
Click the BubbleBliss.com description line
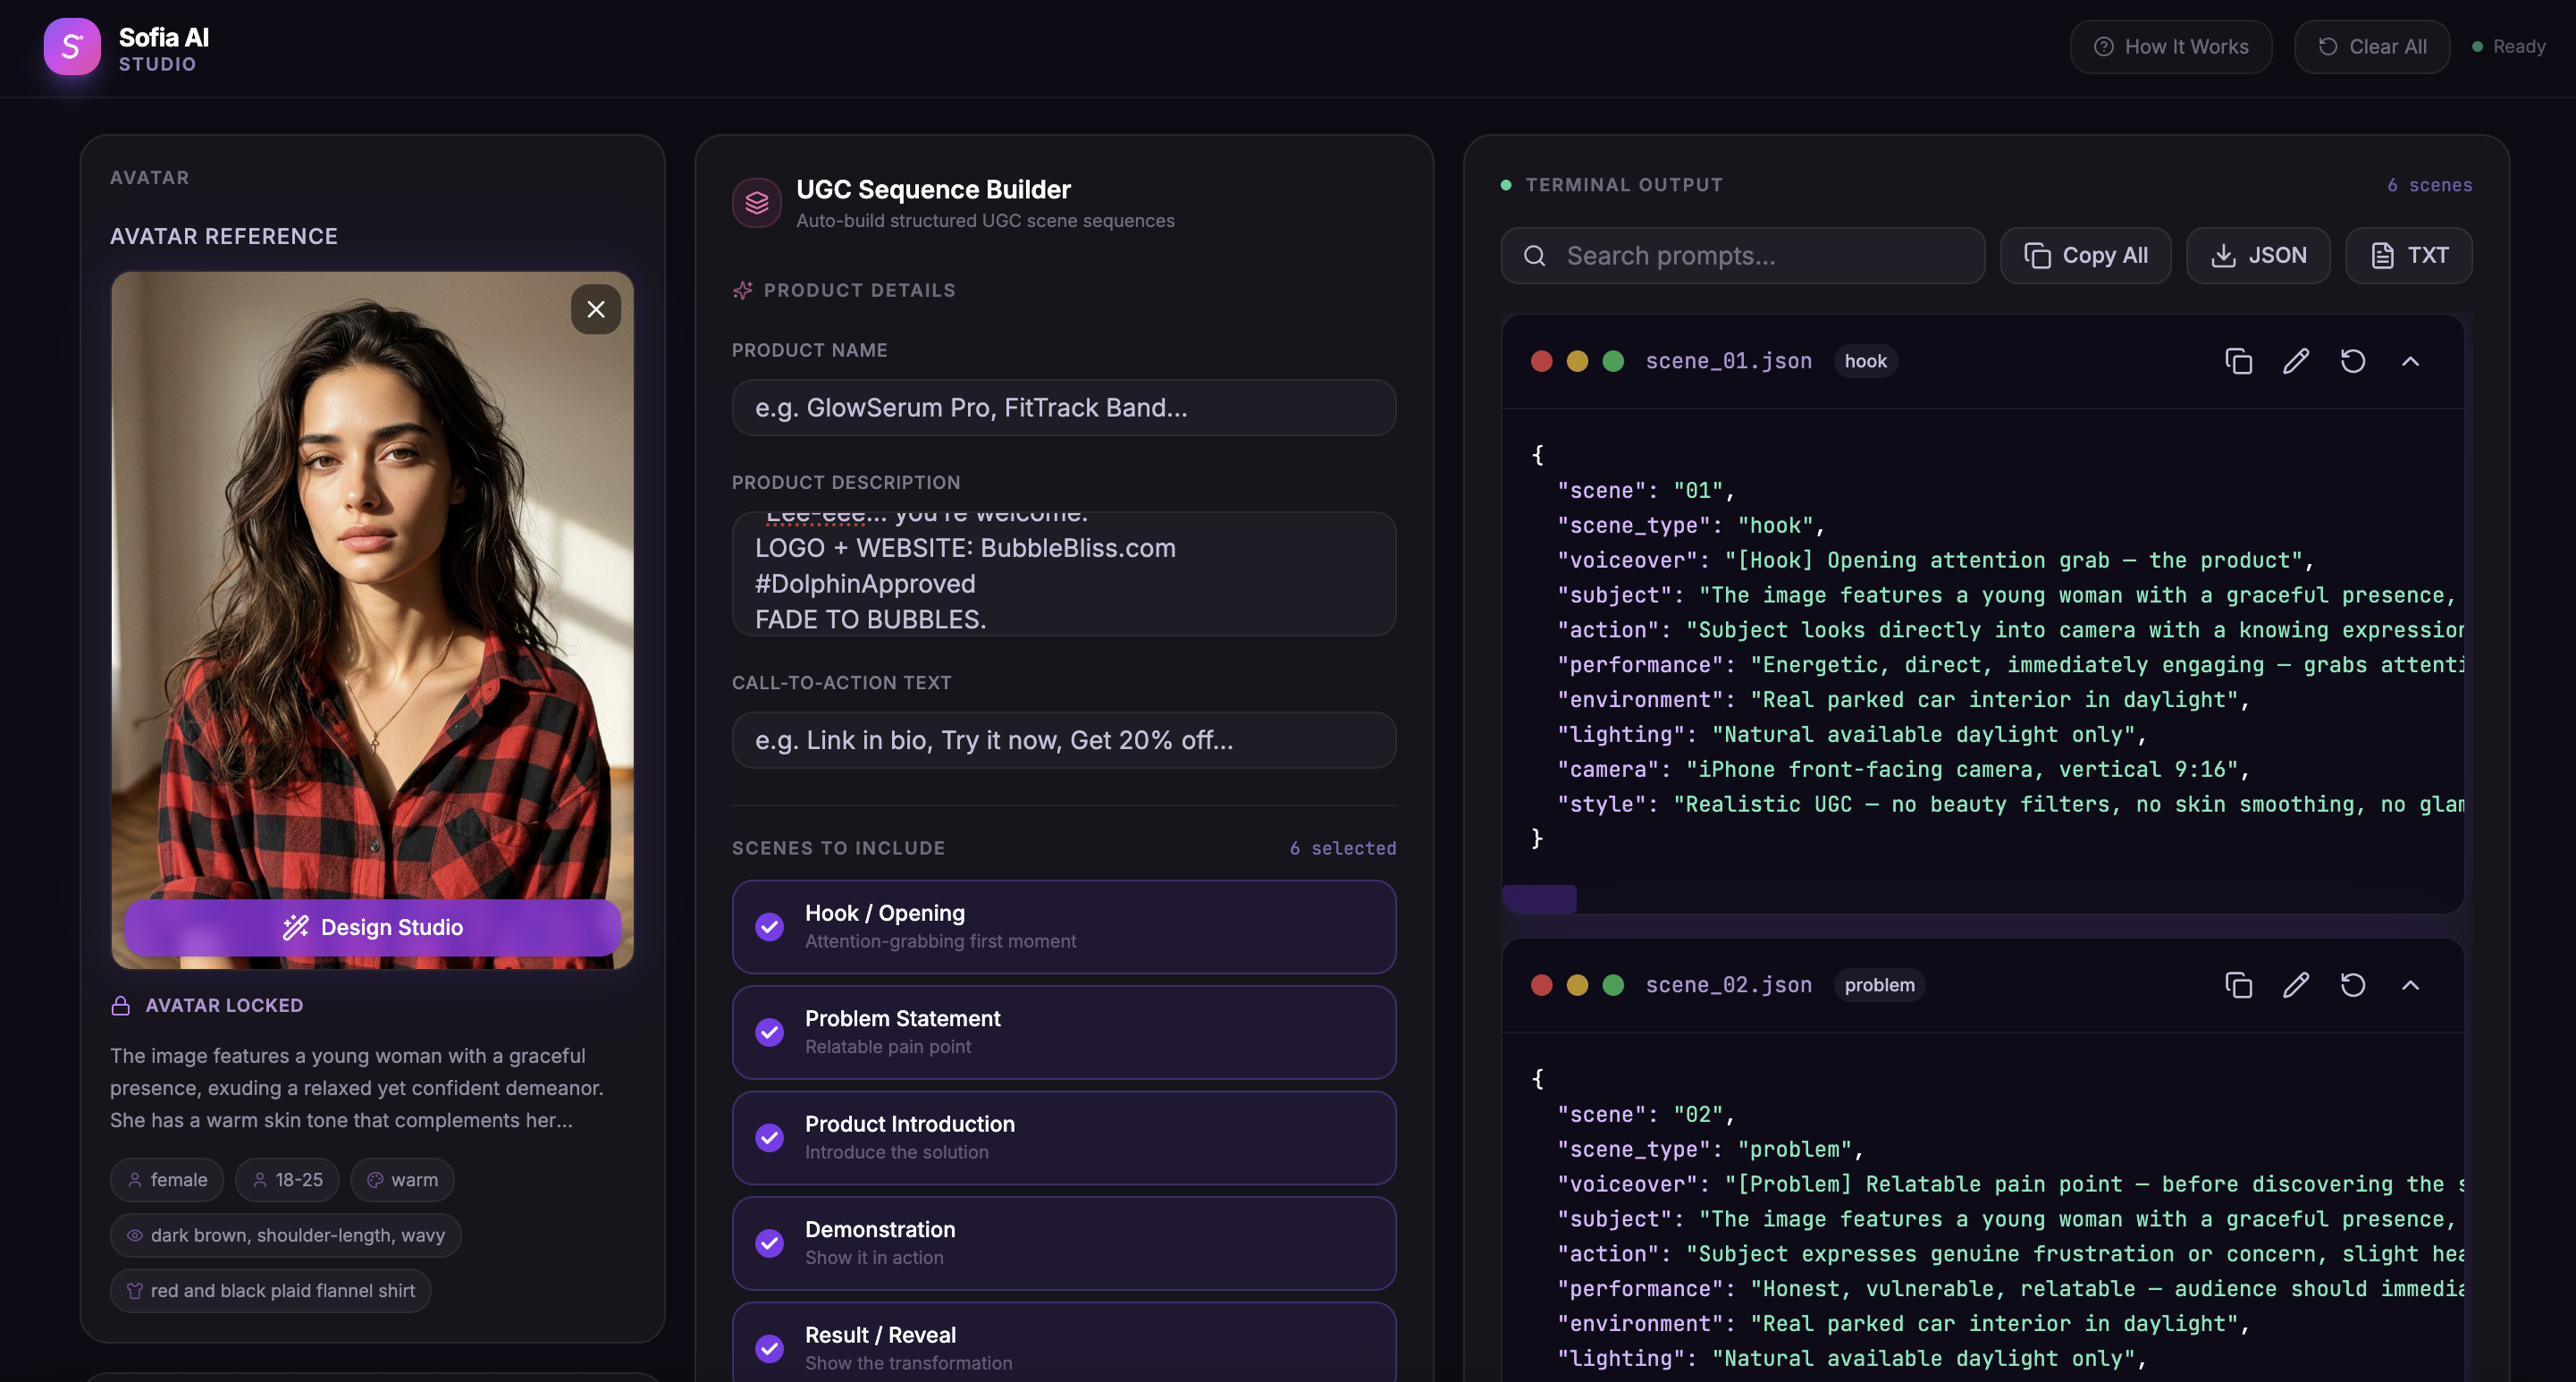tap(965, 548)
